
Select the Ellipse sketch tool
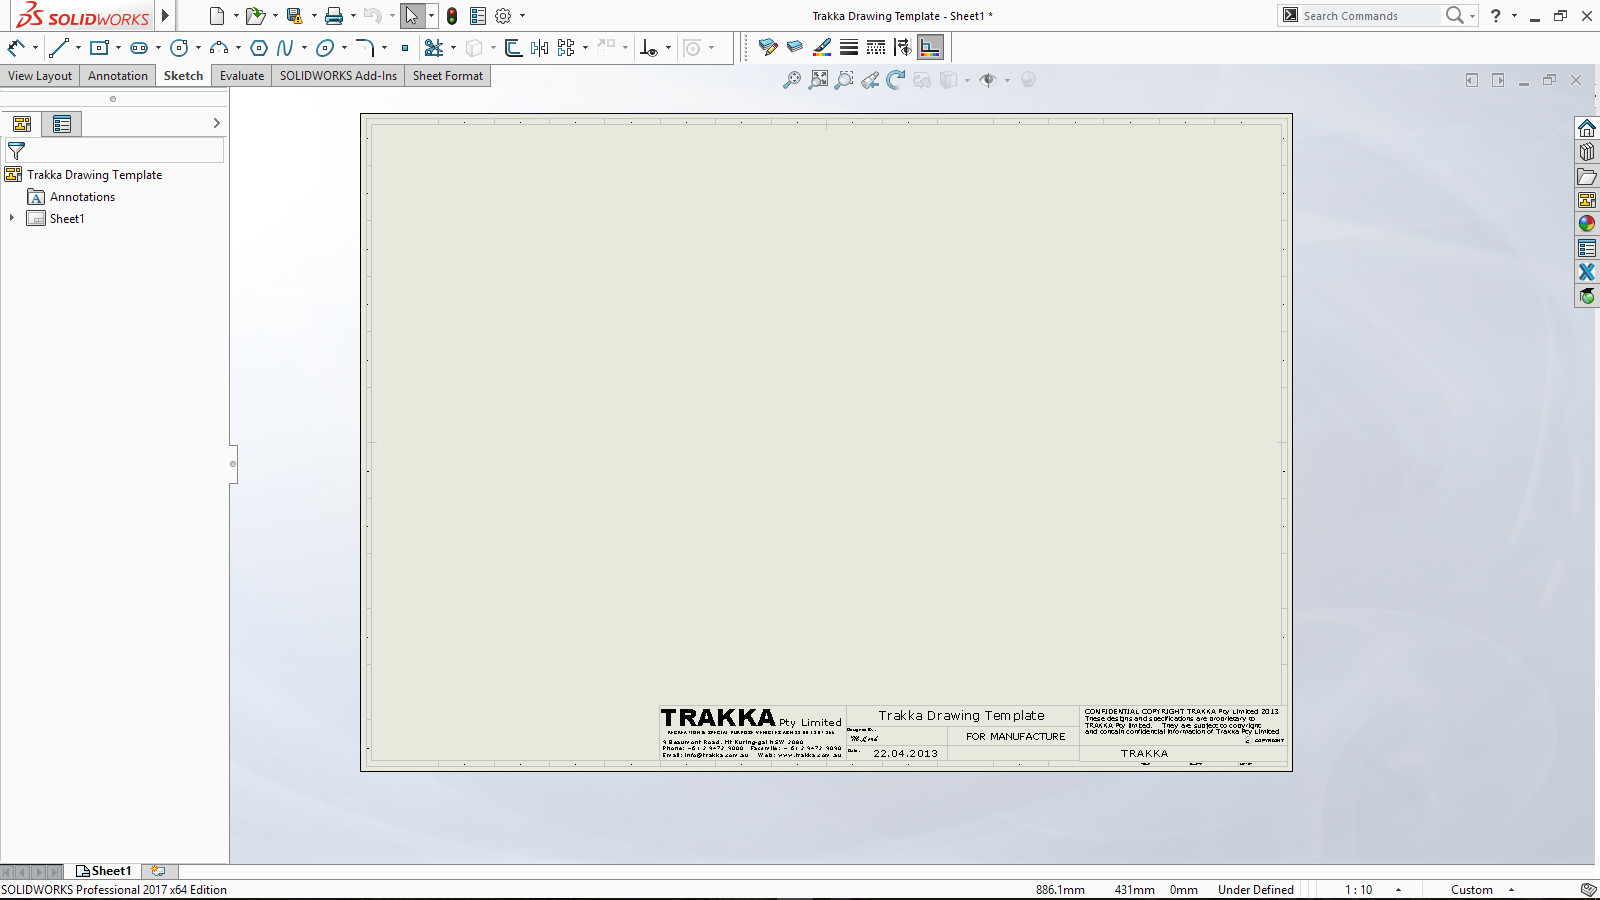pyautogui.click(x=325, y=47)
